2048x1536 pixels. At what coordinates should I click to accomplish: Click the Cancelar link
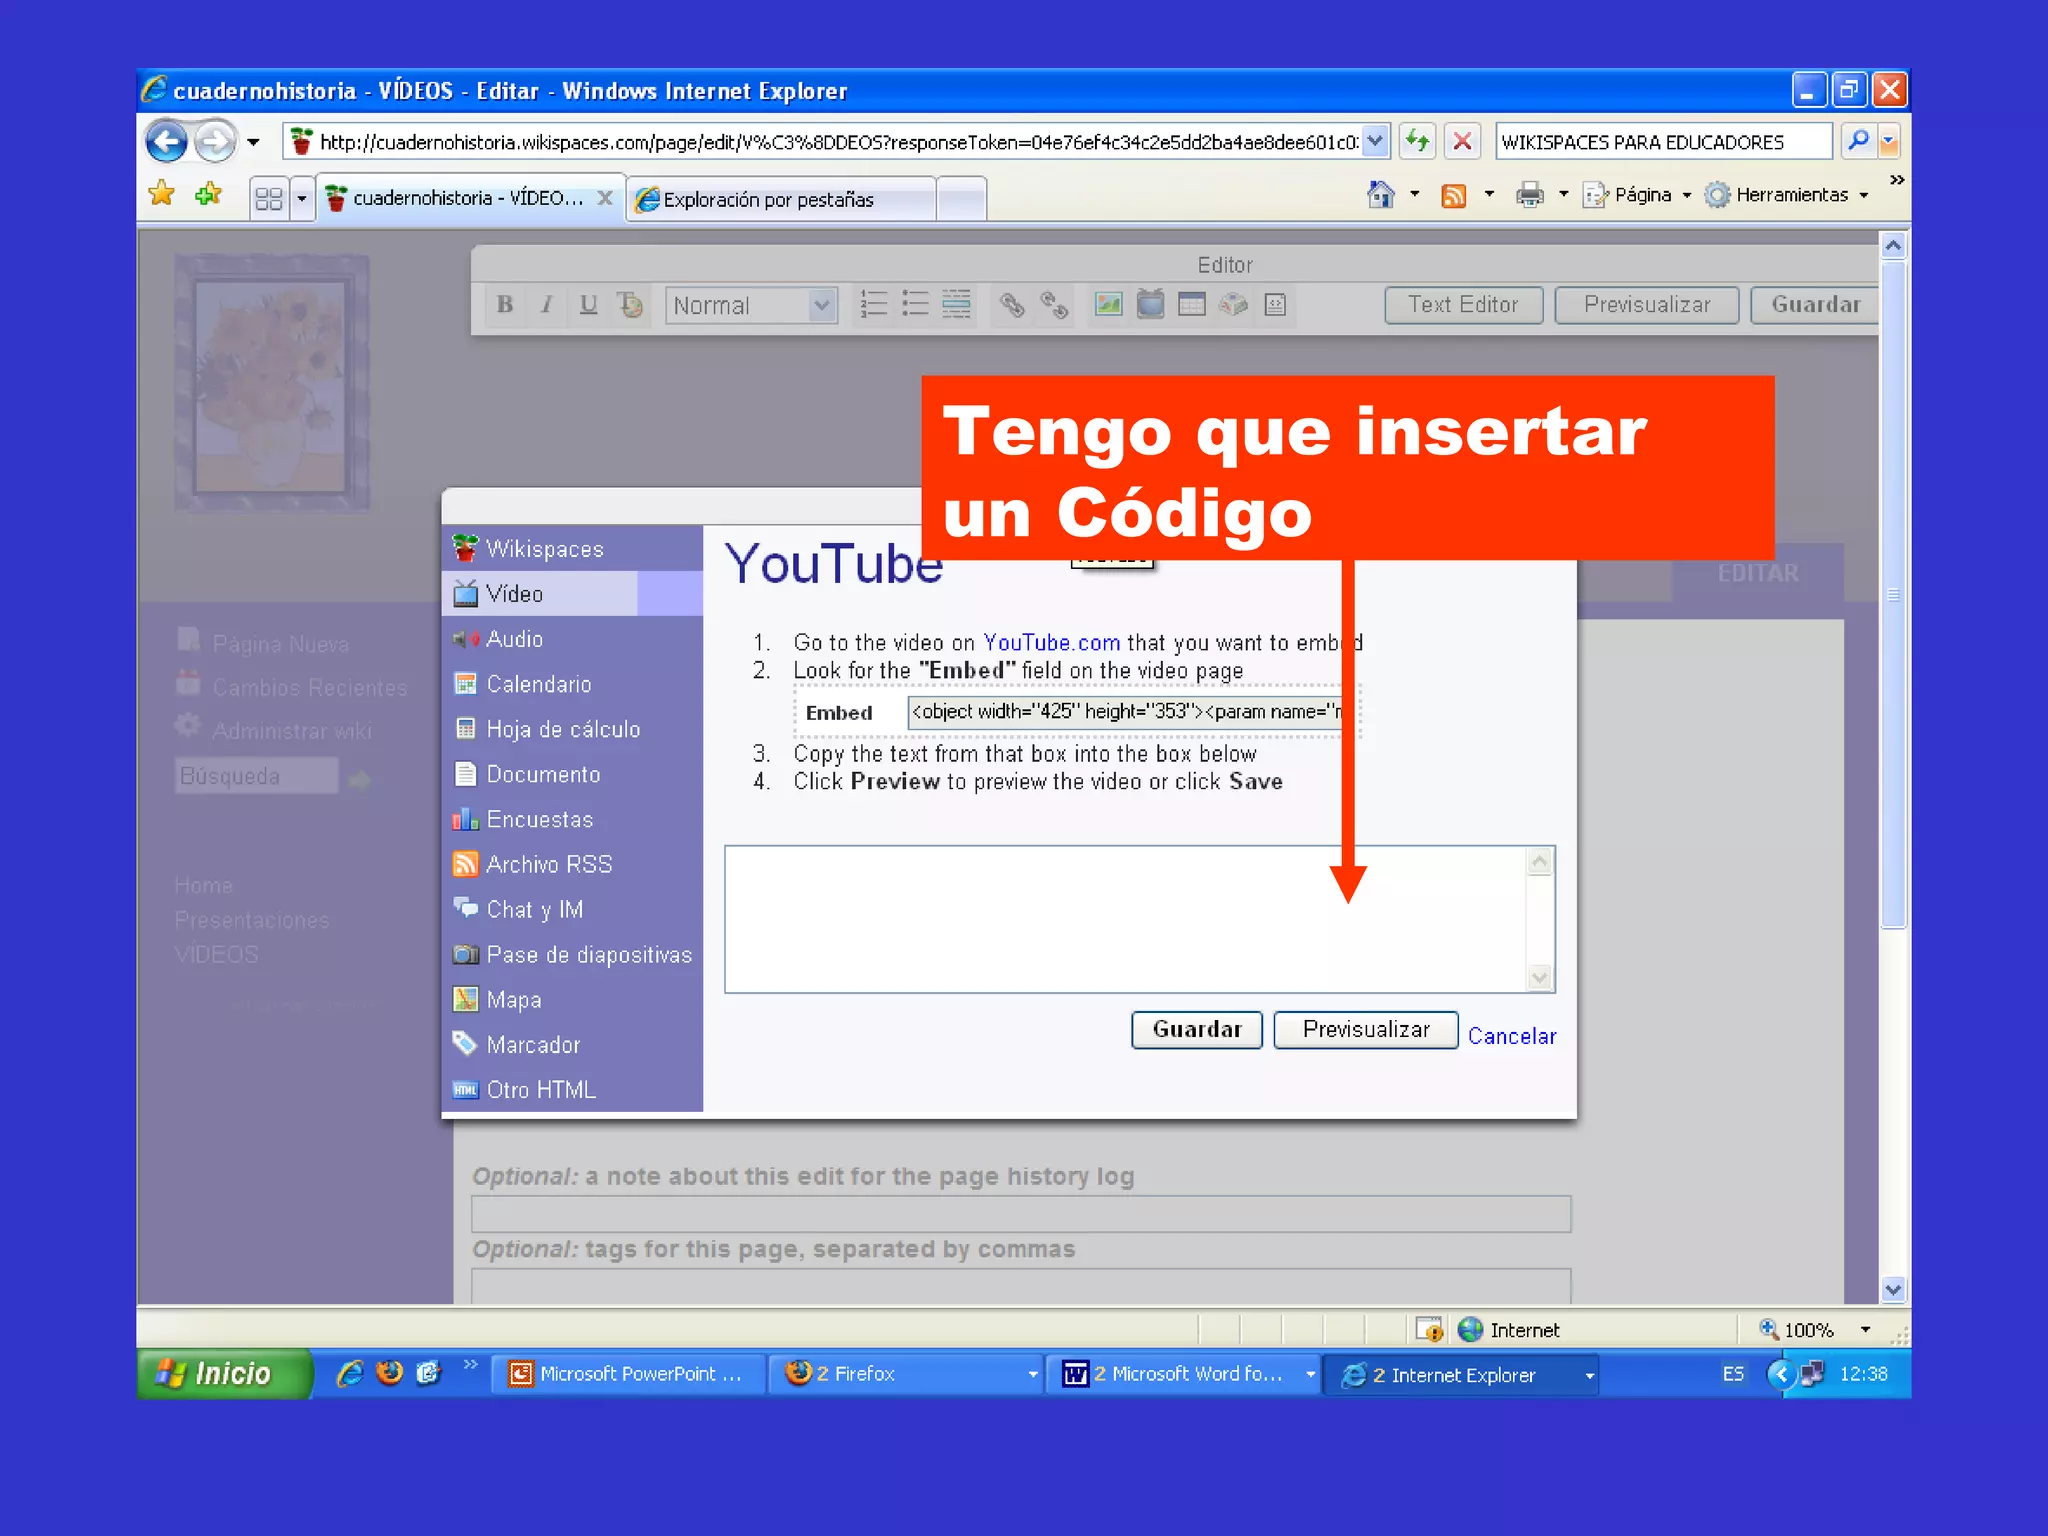1512,1036
